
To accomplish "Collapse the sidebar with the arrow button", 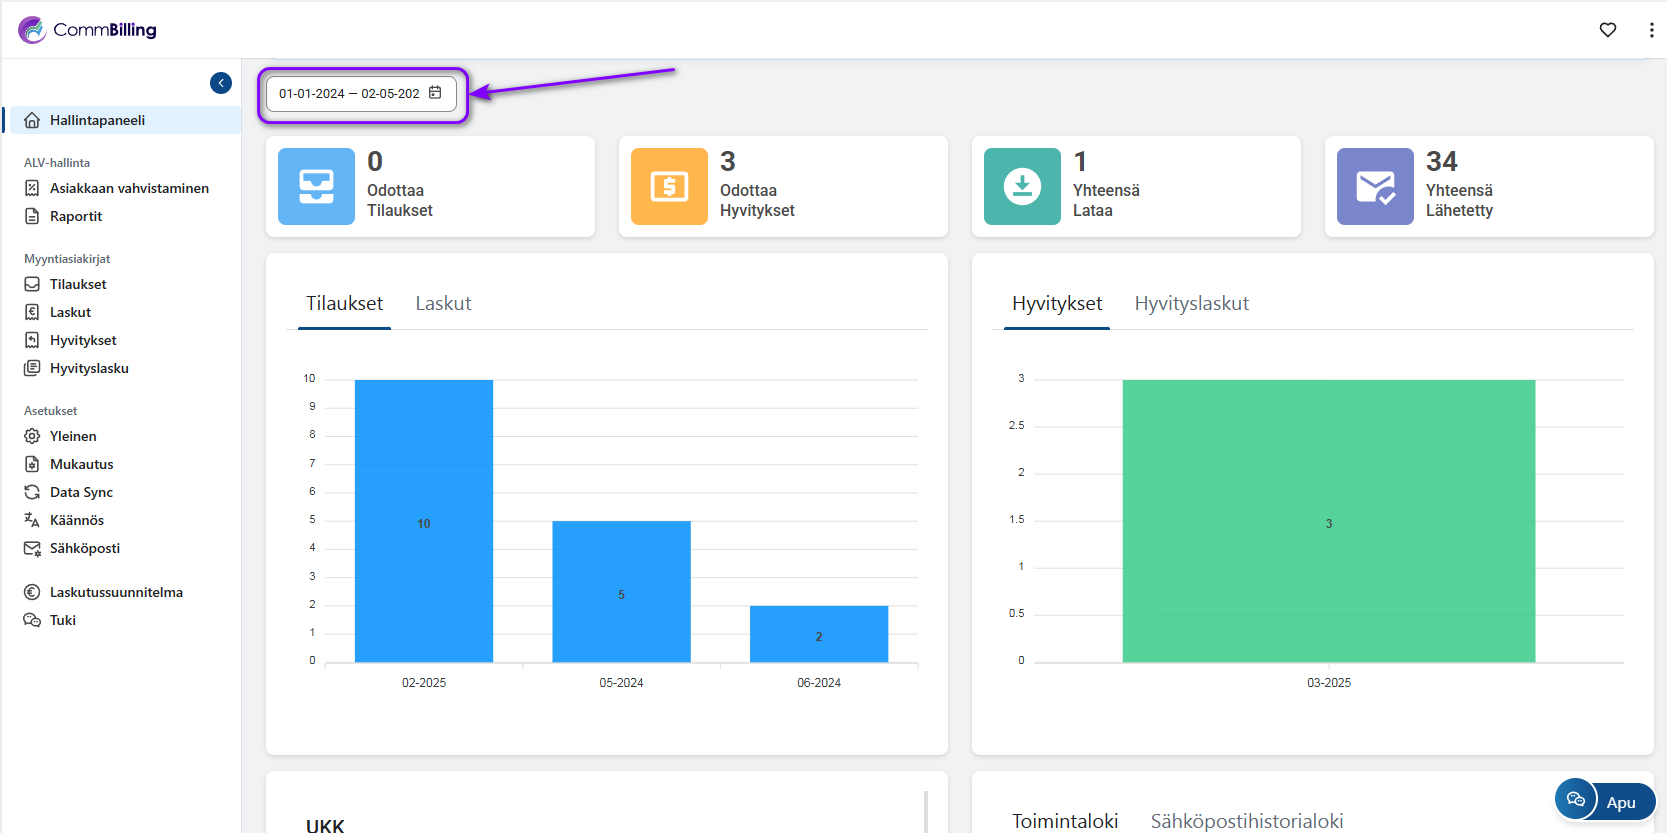I will tap(221, 83).
